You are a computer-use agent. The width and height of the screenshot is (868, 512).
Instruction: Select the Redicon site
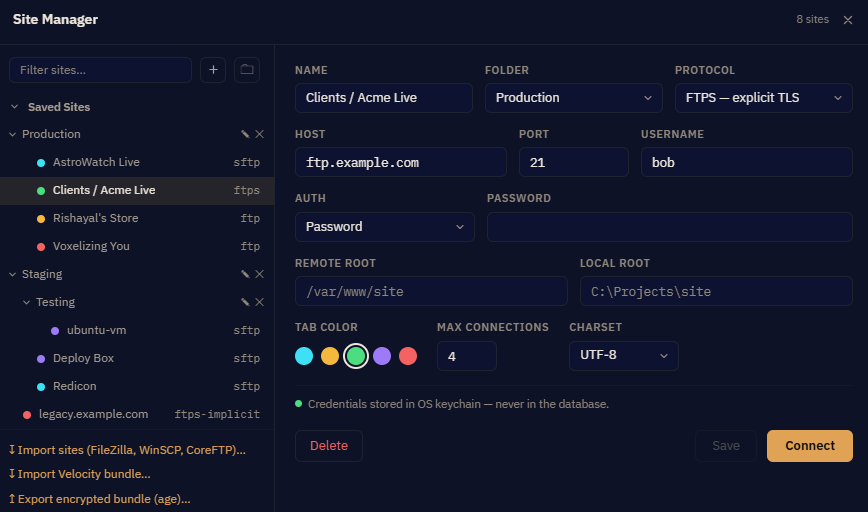click(137, 386)
